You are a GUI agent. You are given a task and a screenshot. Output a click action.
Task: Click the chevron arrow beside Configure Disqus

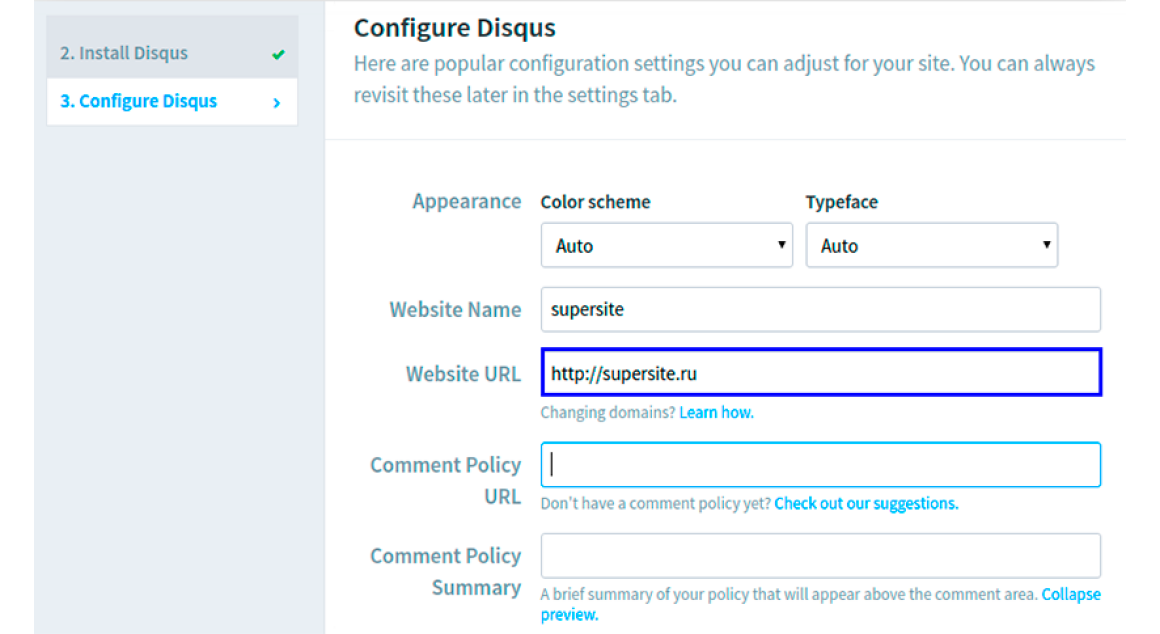277,103
